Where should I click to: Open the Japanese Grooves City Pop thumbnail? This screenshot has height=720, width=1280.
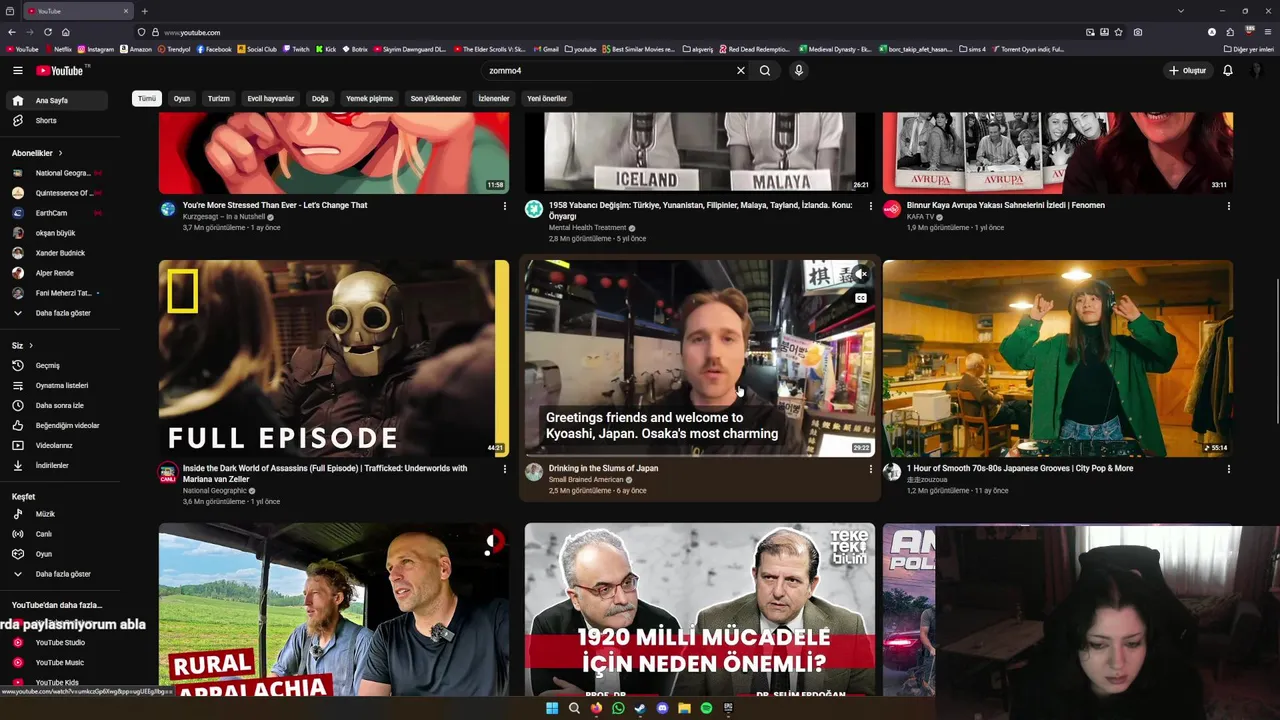pos(1058,358)
